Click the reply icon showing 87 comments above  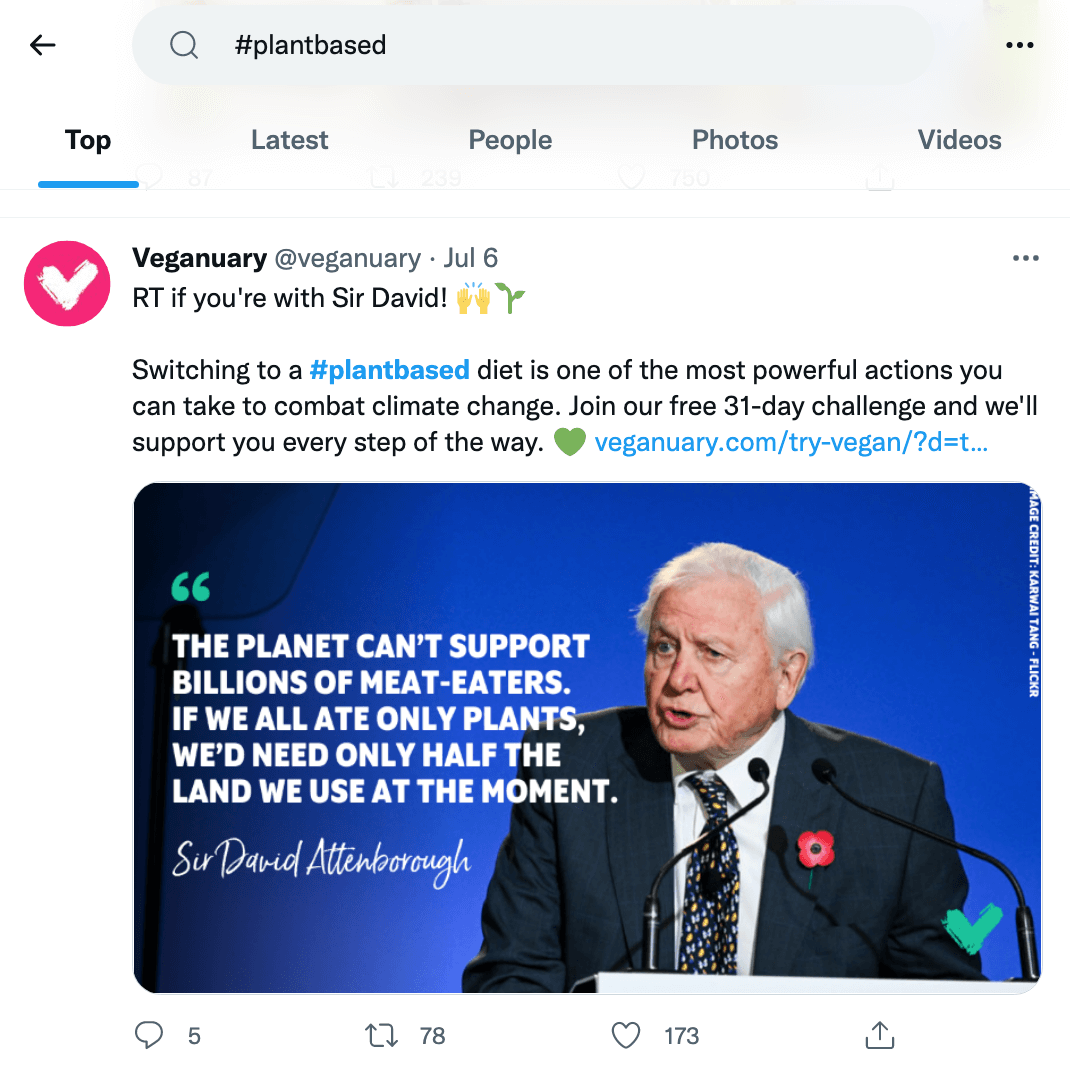click(149, 176)
